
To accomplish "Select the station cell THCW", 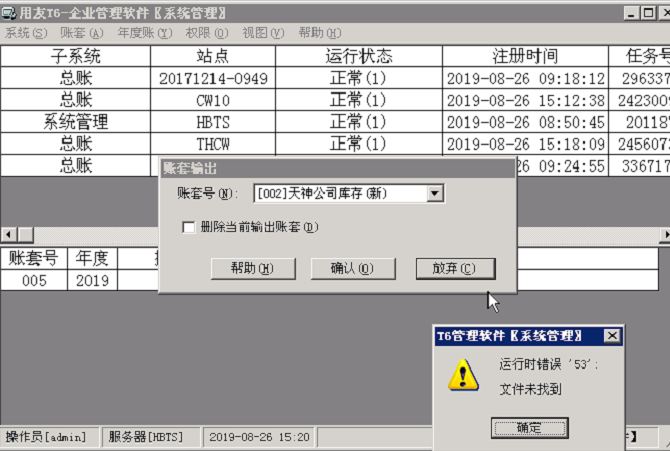I will (213, 144).
